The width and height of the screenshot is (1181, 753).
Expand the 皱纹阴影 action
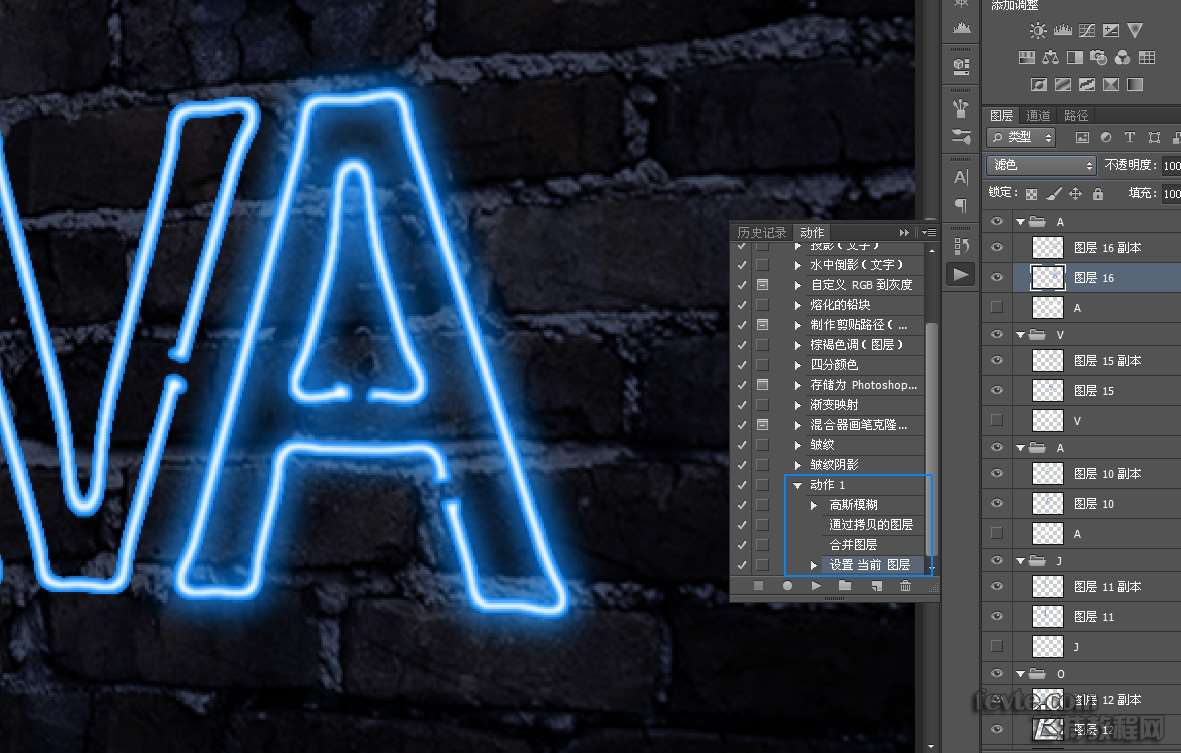pyautogui.click(x=798, y=465)
